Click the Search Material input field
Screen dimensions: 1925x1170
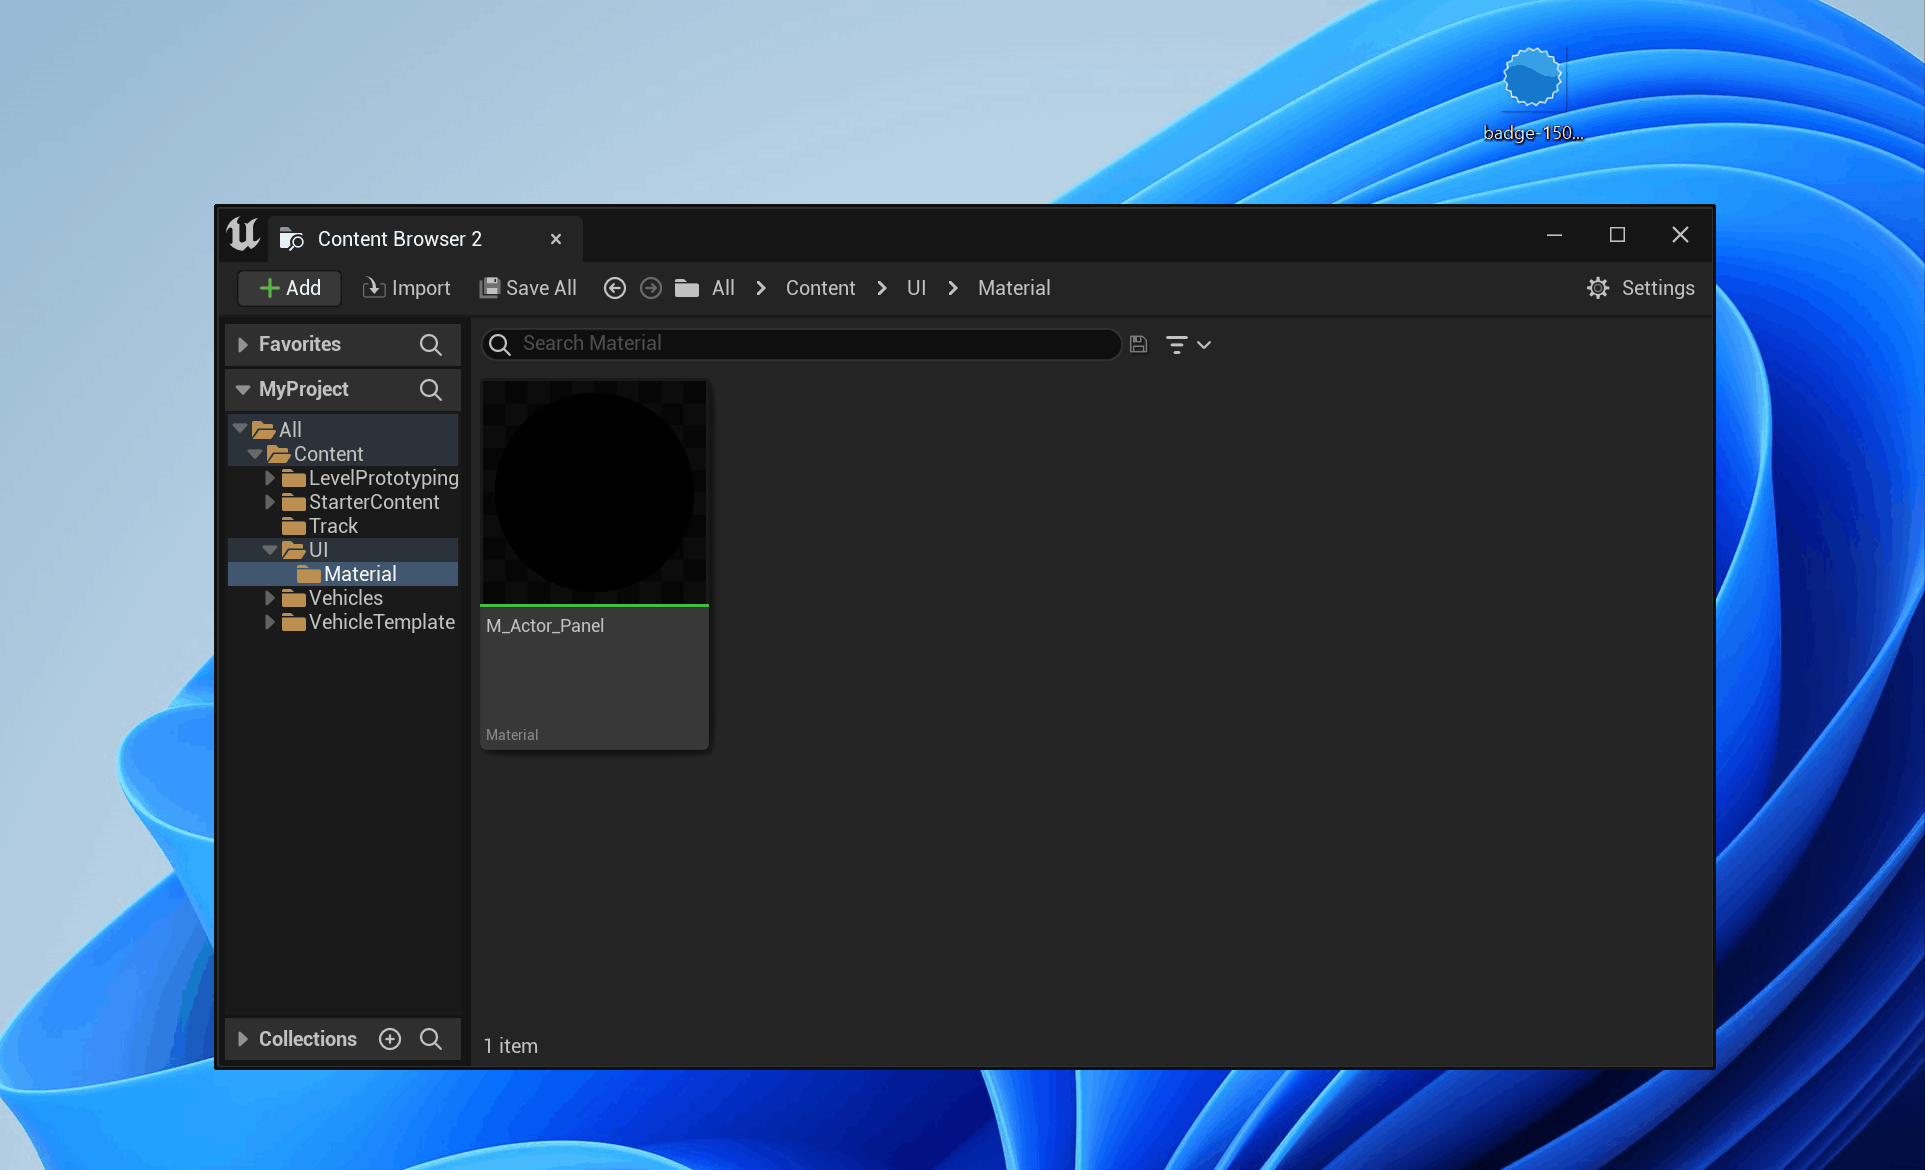800,344
